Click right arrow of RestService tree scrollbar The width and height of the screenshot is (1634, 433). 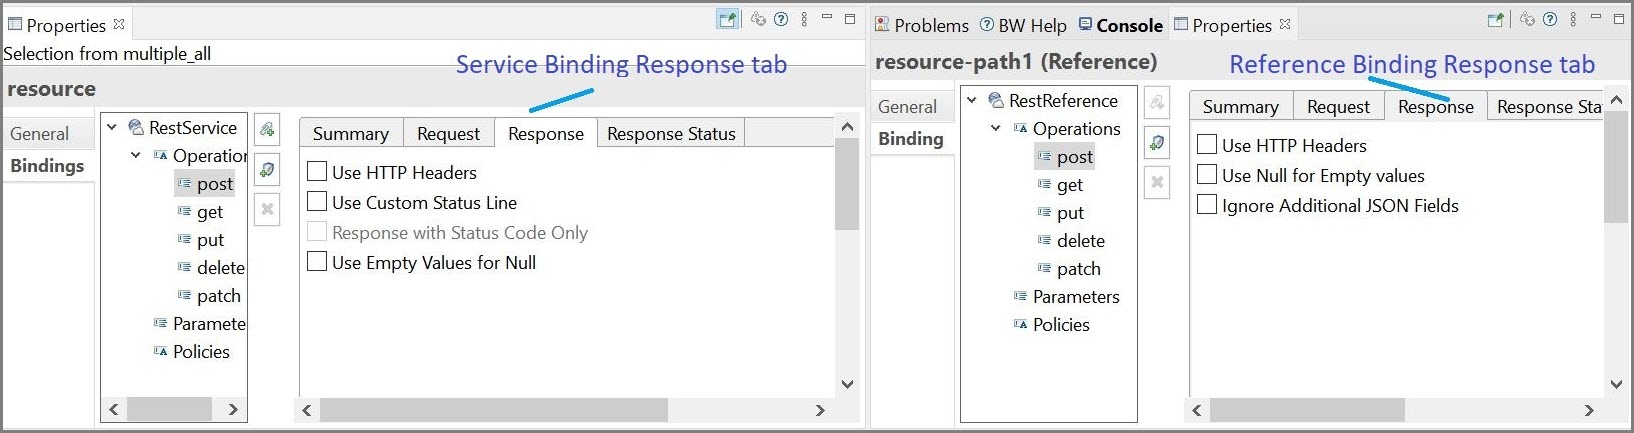(x=233, y=409)
